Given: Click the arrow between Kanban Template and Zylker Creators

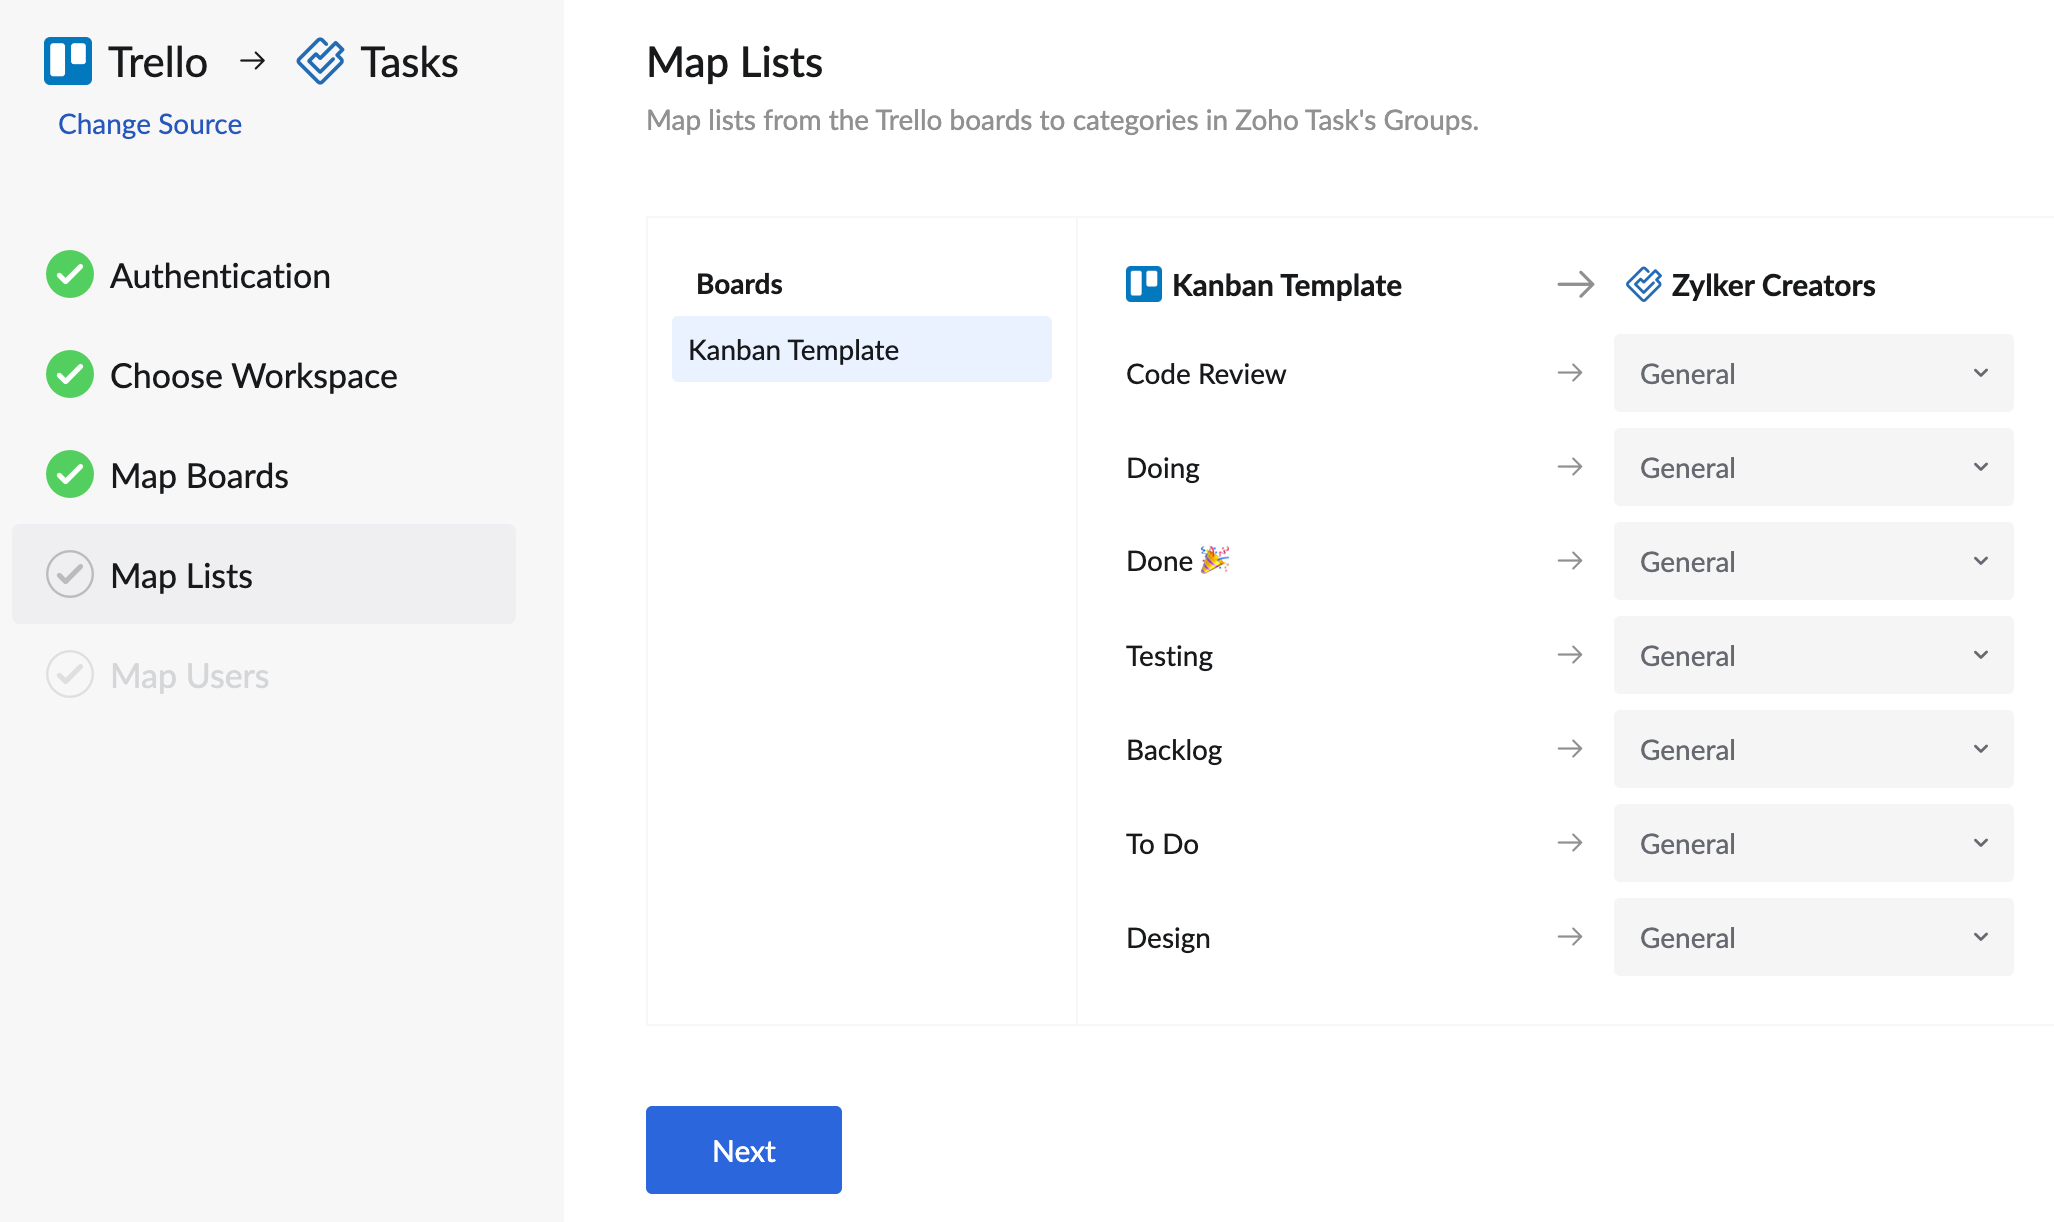Looking at the screenshot, I should click(1574, 284).
